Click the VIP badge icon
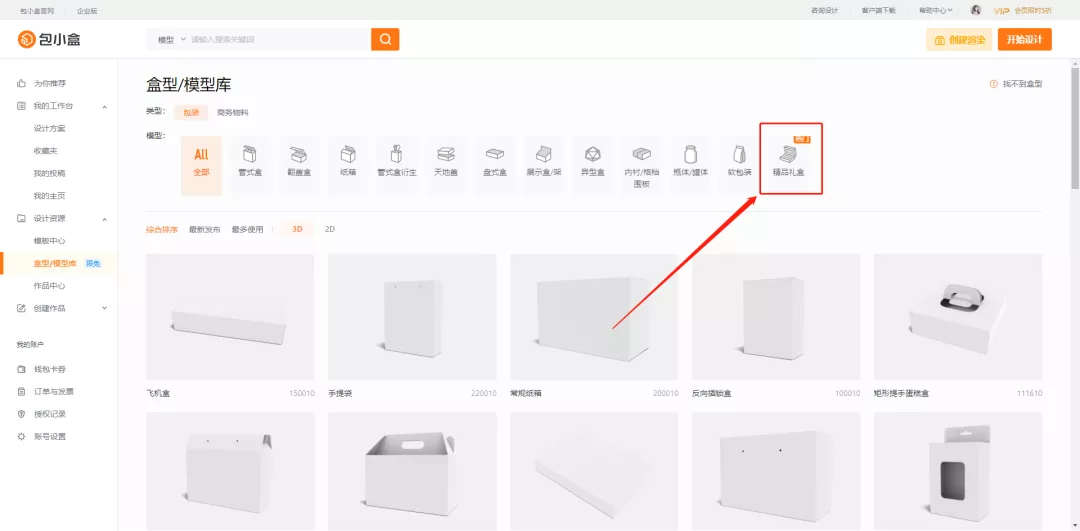The image size is (1080, 531). [x=1002, y=10]
